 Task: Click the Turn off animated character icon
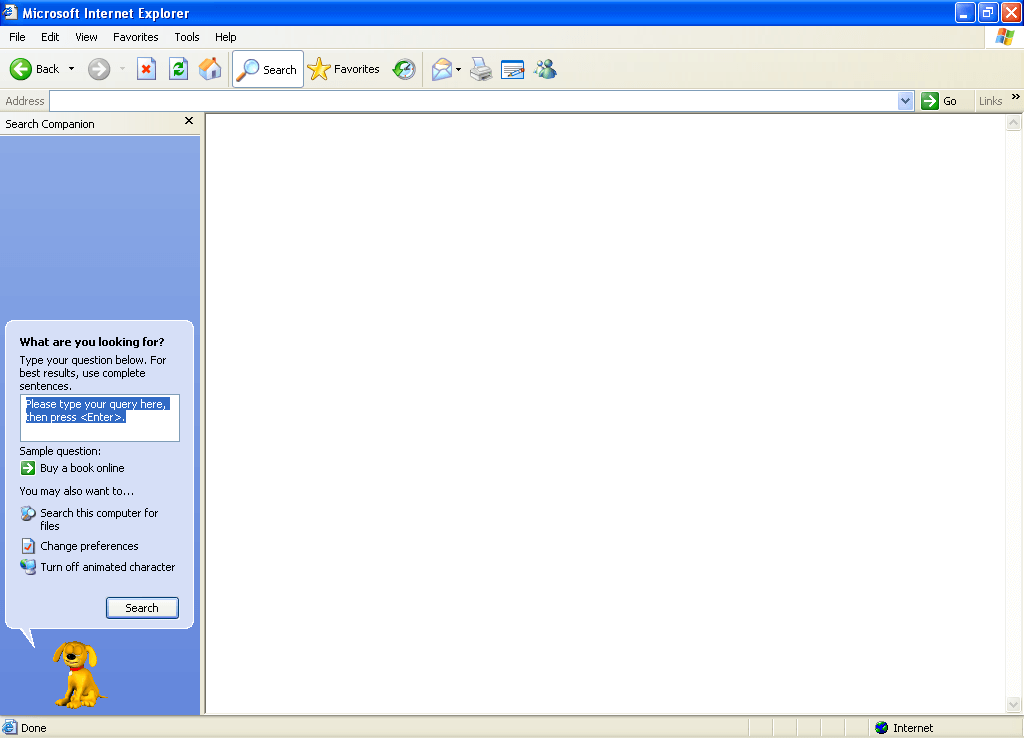point(28,567)
